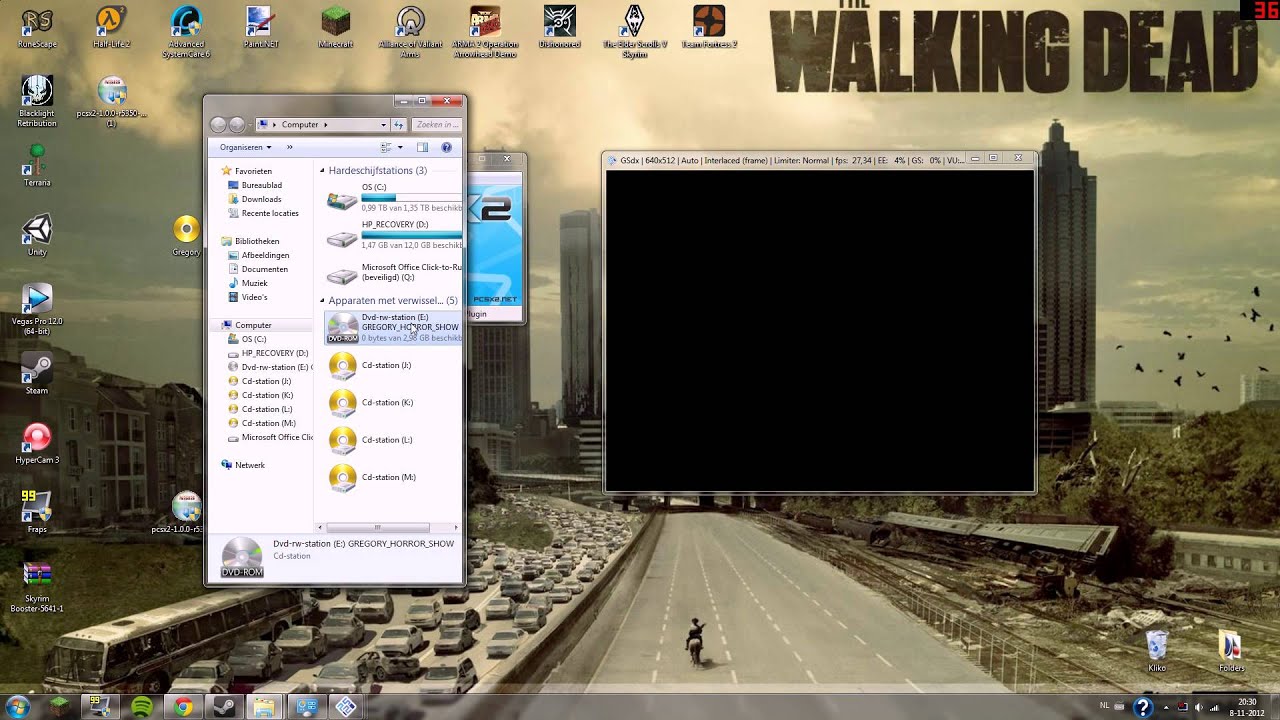
Task: Launch the Terraria desktop shortcut
Action: 37,166
